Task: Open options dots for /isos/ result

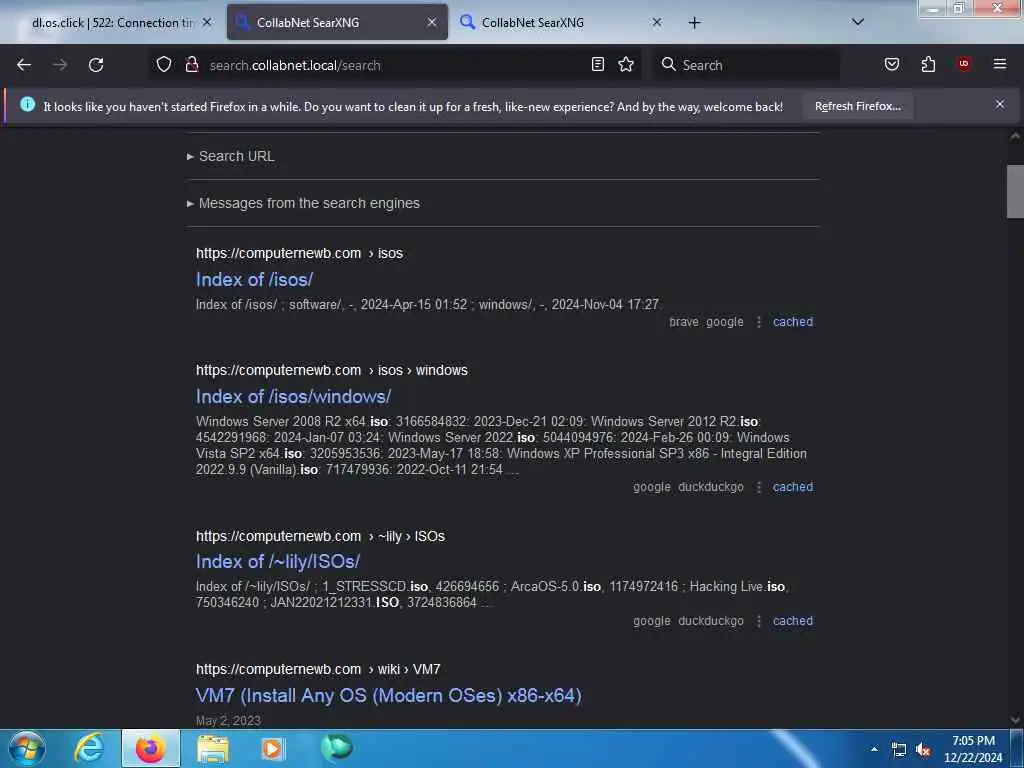Action: (x=758, y=322)
